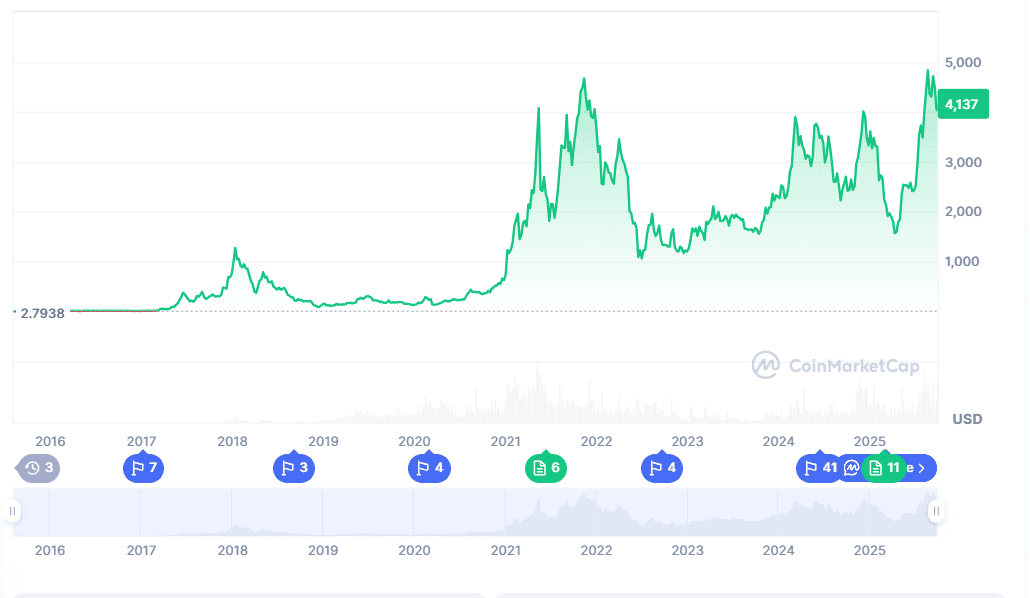Open the CoinMarketCap chat bubble icon
Viewport: 1030px width, 598px height.
(x=851, y=468)
